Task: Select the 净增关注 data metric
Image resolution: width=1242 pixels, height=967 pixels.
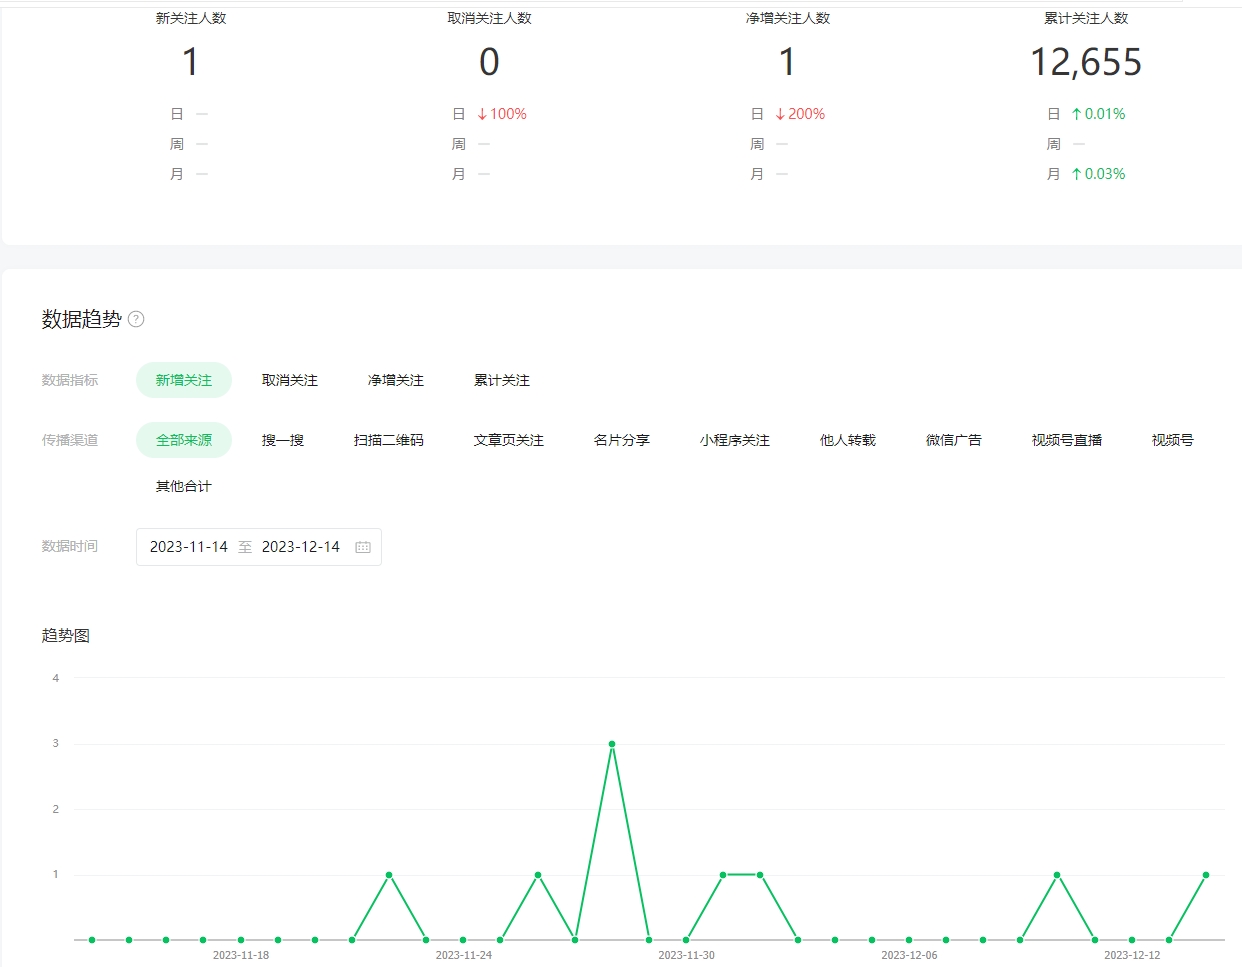Action: [396, 380]
